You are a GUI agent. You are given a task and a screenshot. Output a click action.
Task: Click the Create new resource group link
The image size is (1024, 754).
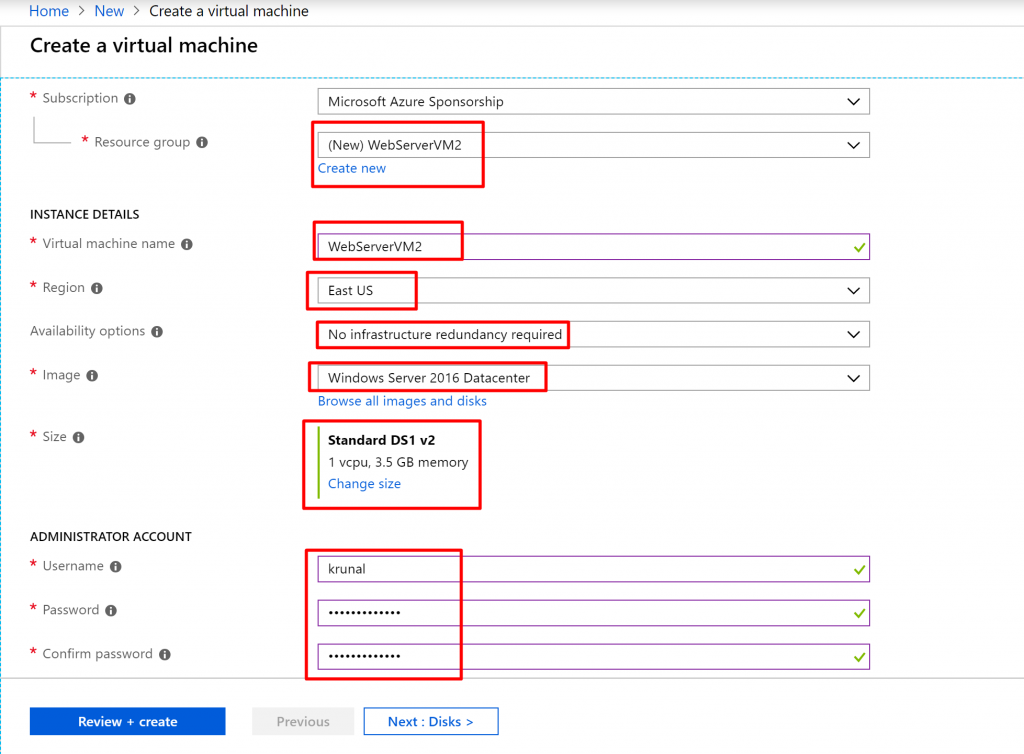[x=351, y=168]
